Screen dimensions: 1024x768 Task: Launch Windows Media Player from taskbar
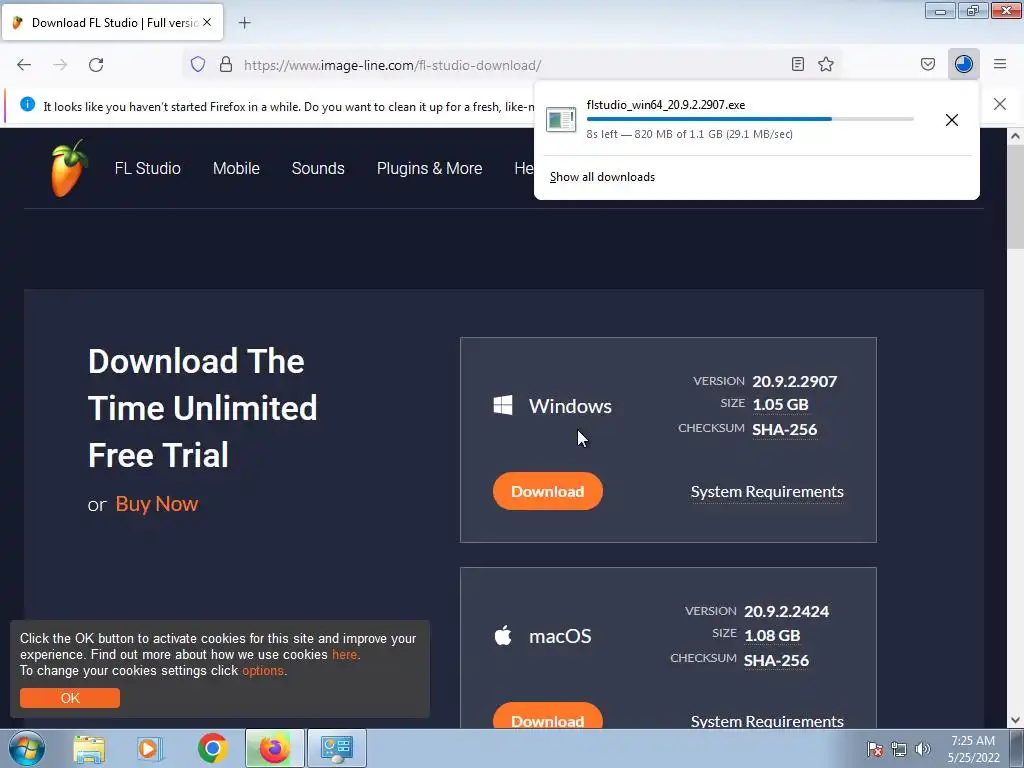click(150, 748)
